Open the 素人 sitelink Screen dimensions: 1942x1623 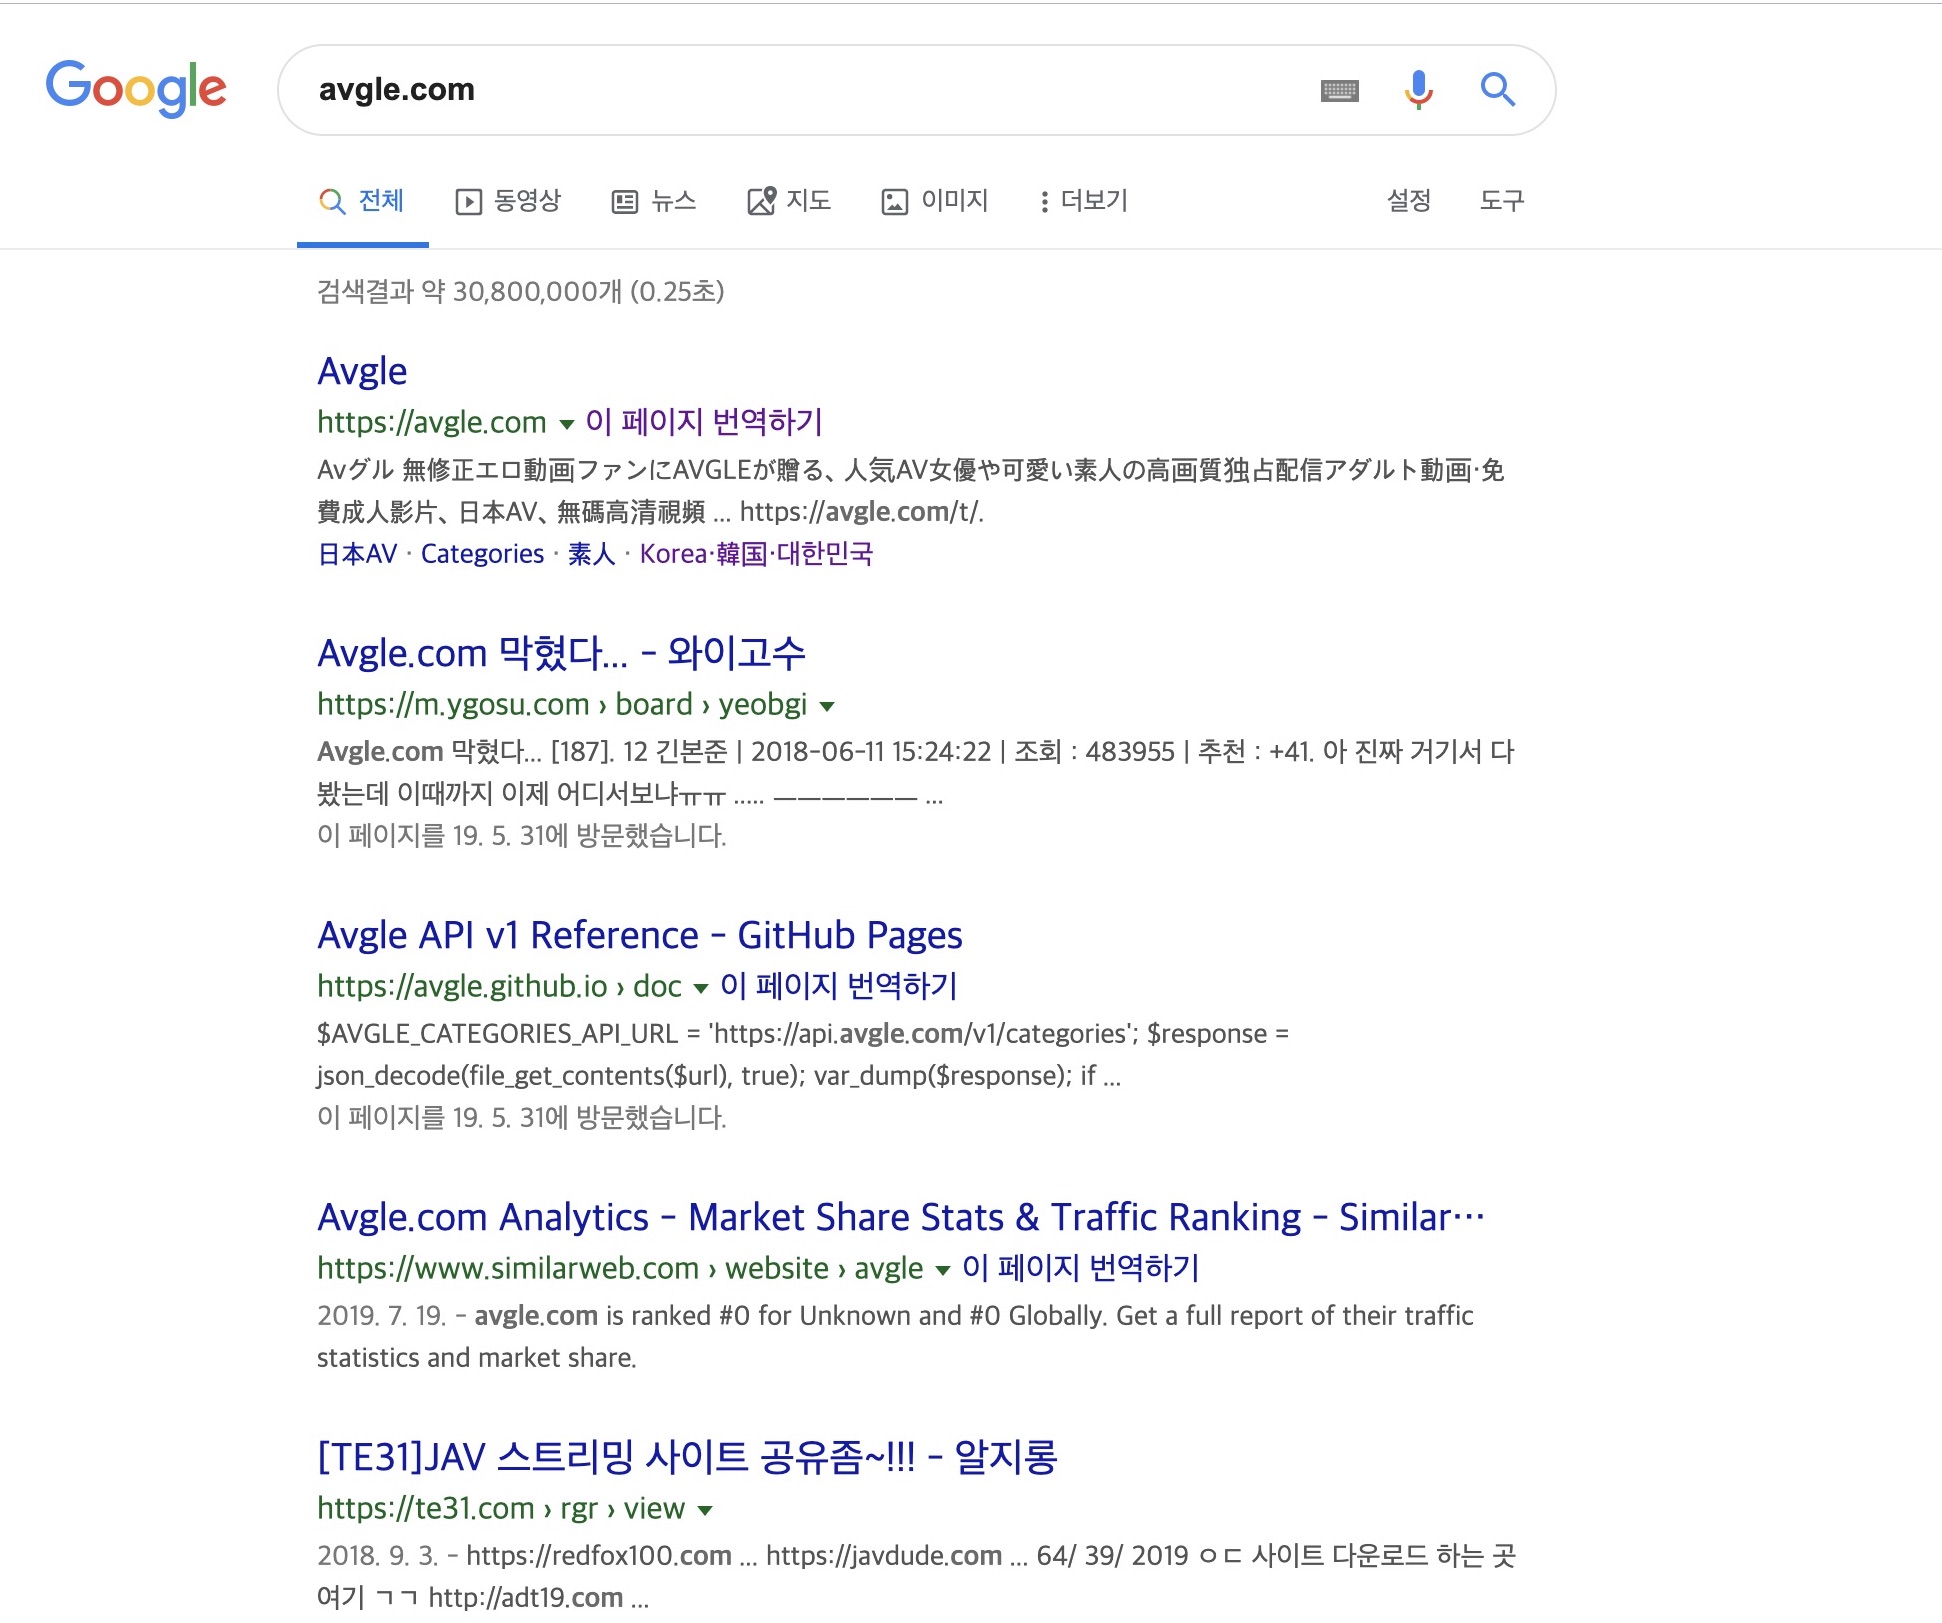tap(591, 554)
